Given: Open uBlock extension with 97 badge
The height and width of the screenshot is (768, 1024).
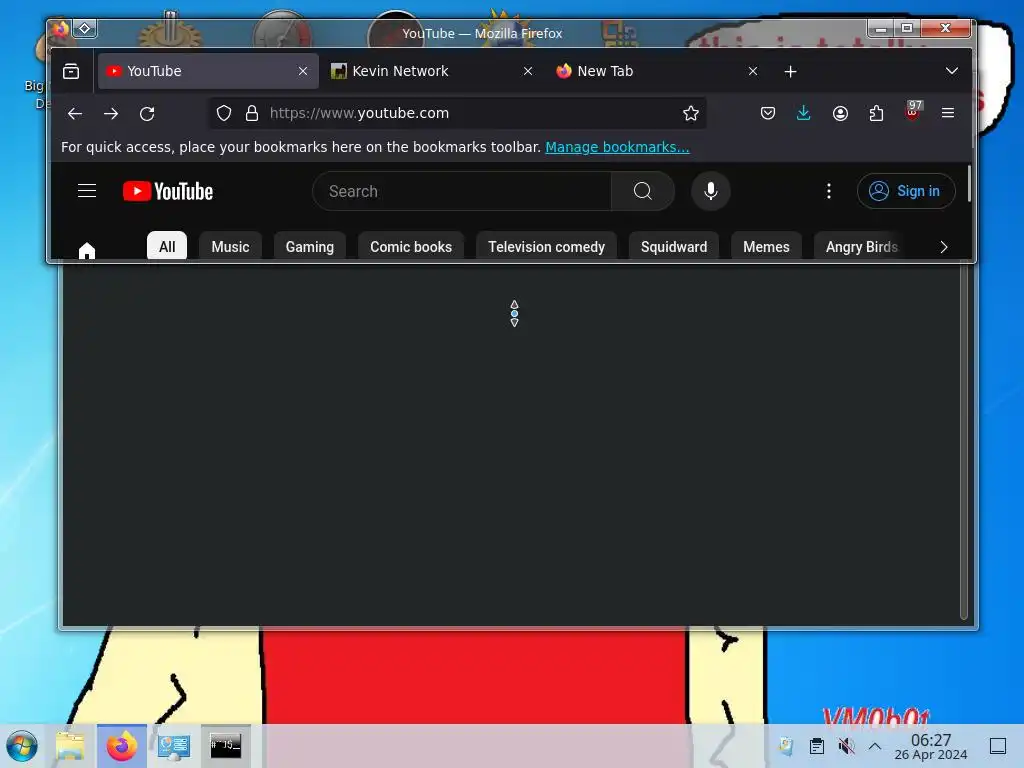Looking at the screenshot, I should point(913,112).
